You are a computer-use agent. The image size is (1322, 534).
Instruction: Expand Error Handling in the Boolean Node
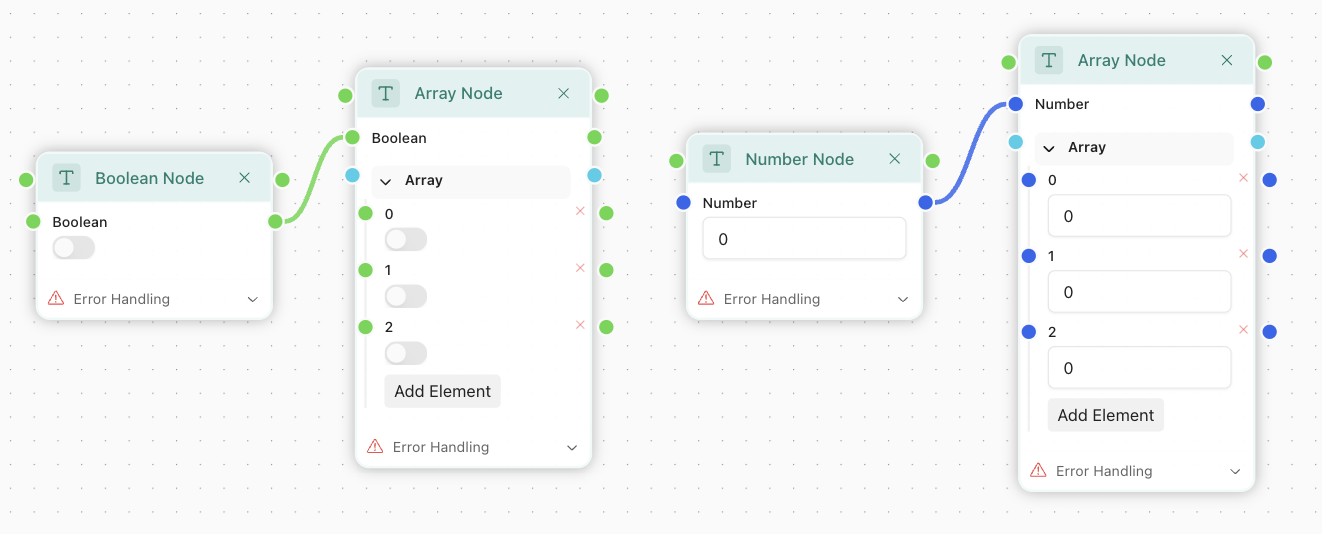click(x=253, y=299)
